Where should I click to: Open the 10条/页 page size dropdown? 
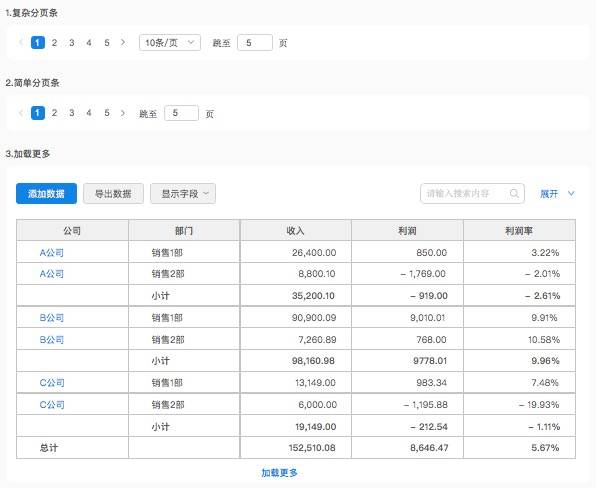click(x=170, y=43)
